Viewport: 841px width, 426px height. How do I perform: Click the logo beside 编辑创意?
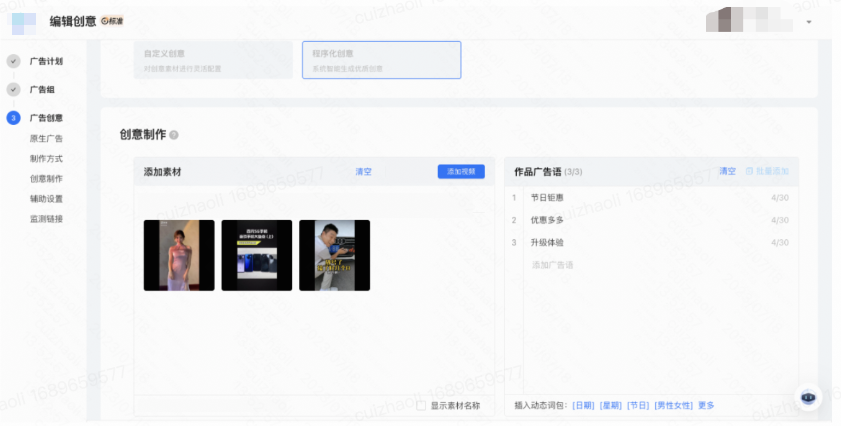tap(24, 23)
